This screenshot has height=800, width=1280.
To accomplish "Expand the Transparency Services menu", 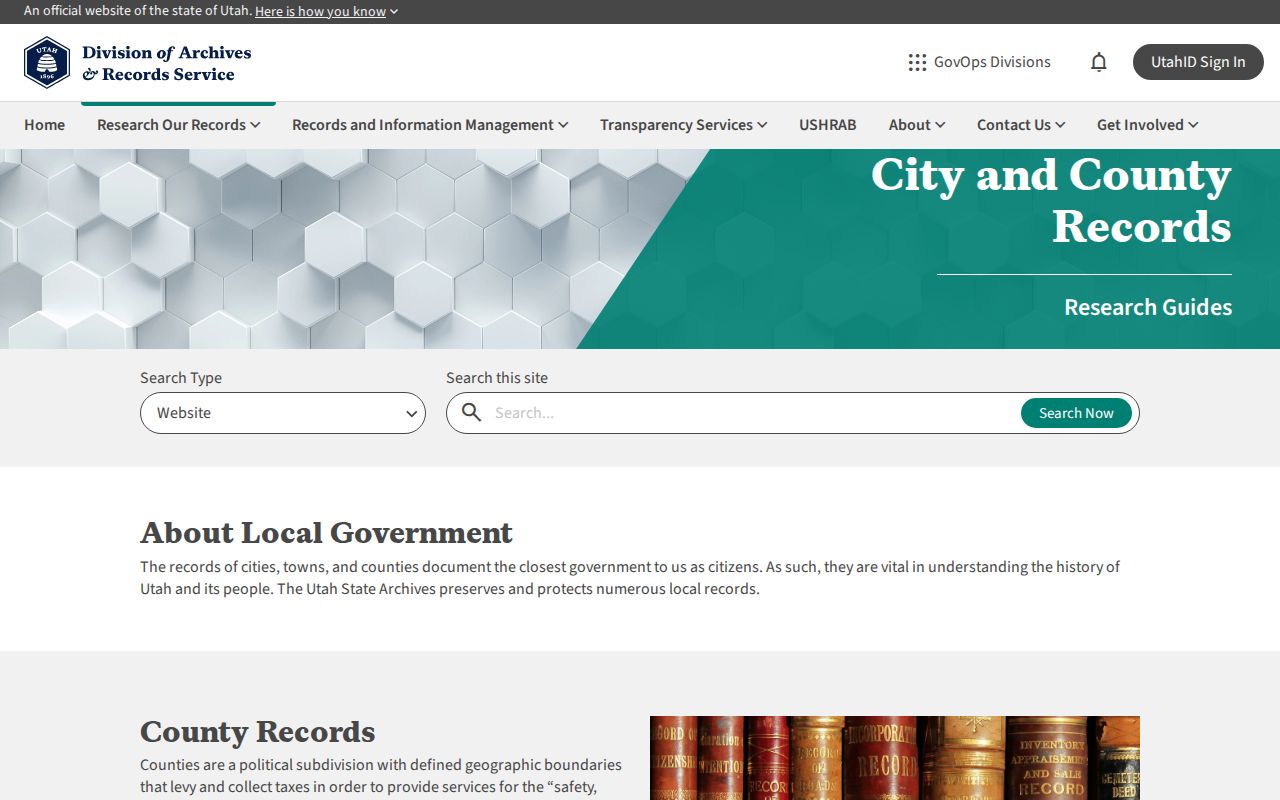I will pyautogui.click(x=683, y=125).
